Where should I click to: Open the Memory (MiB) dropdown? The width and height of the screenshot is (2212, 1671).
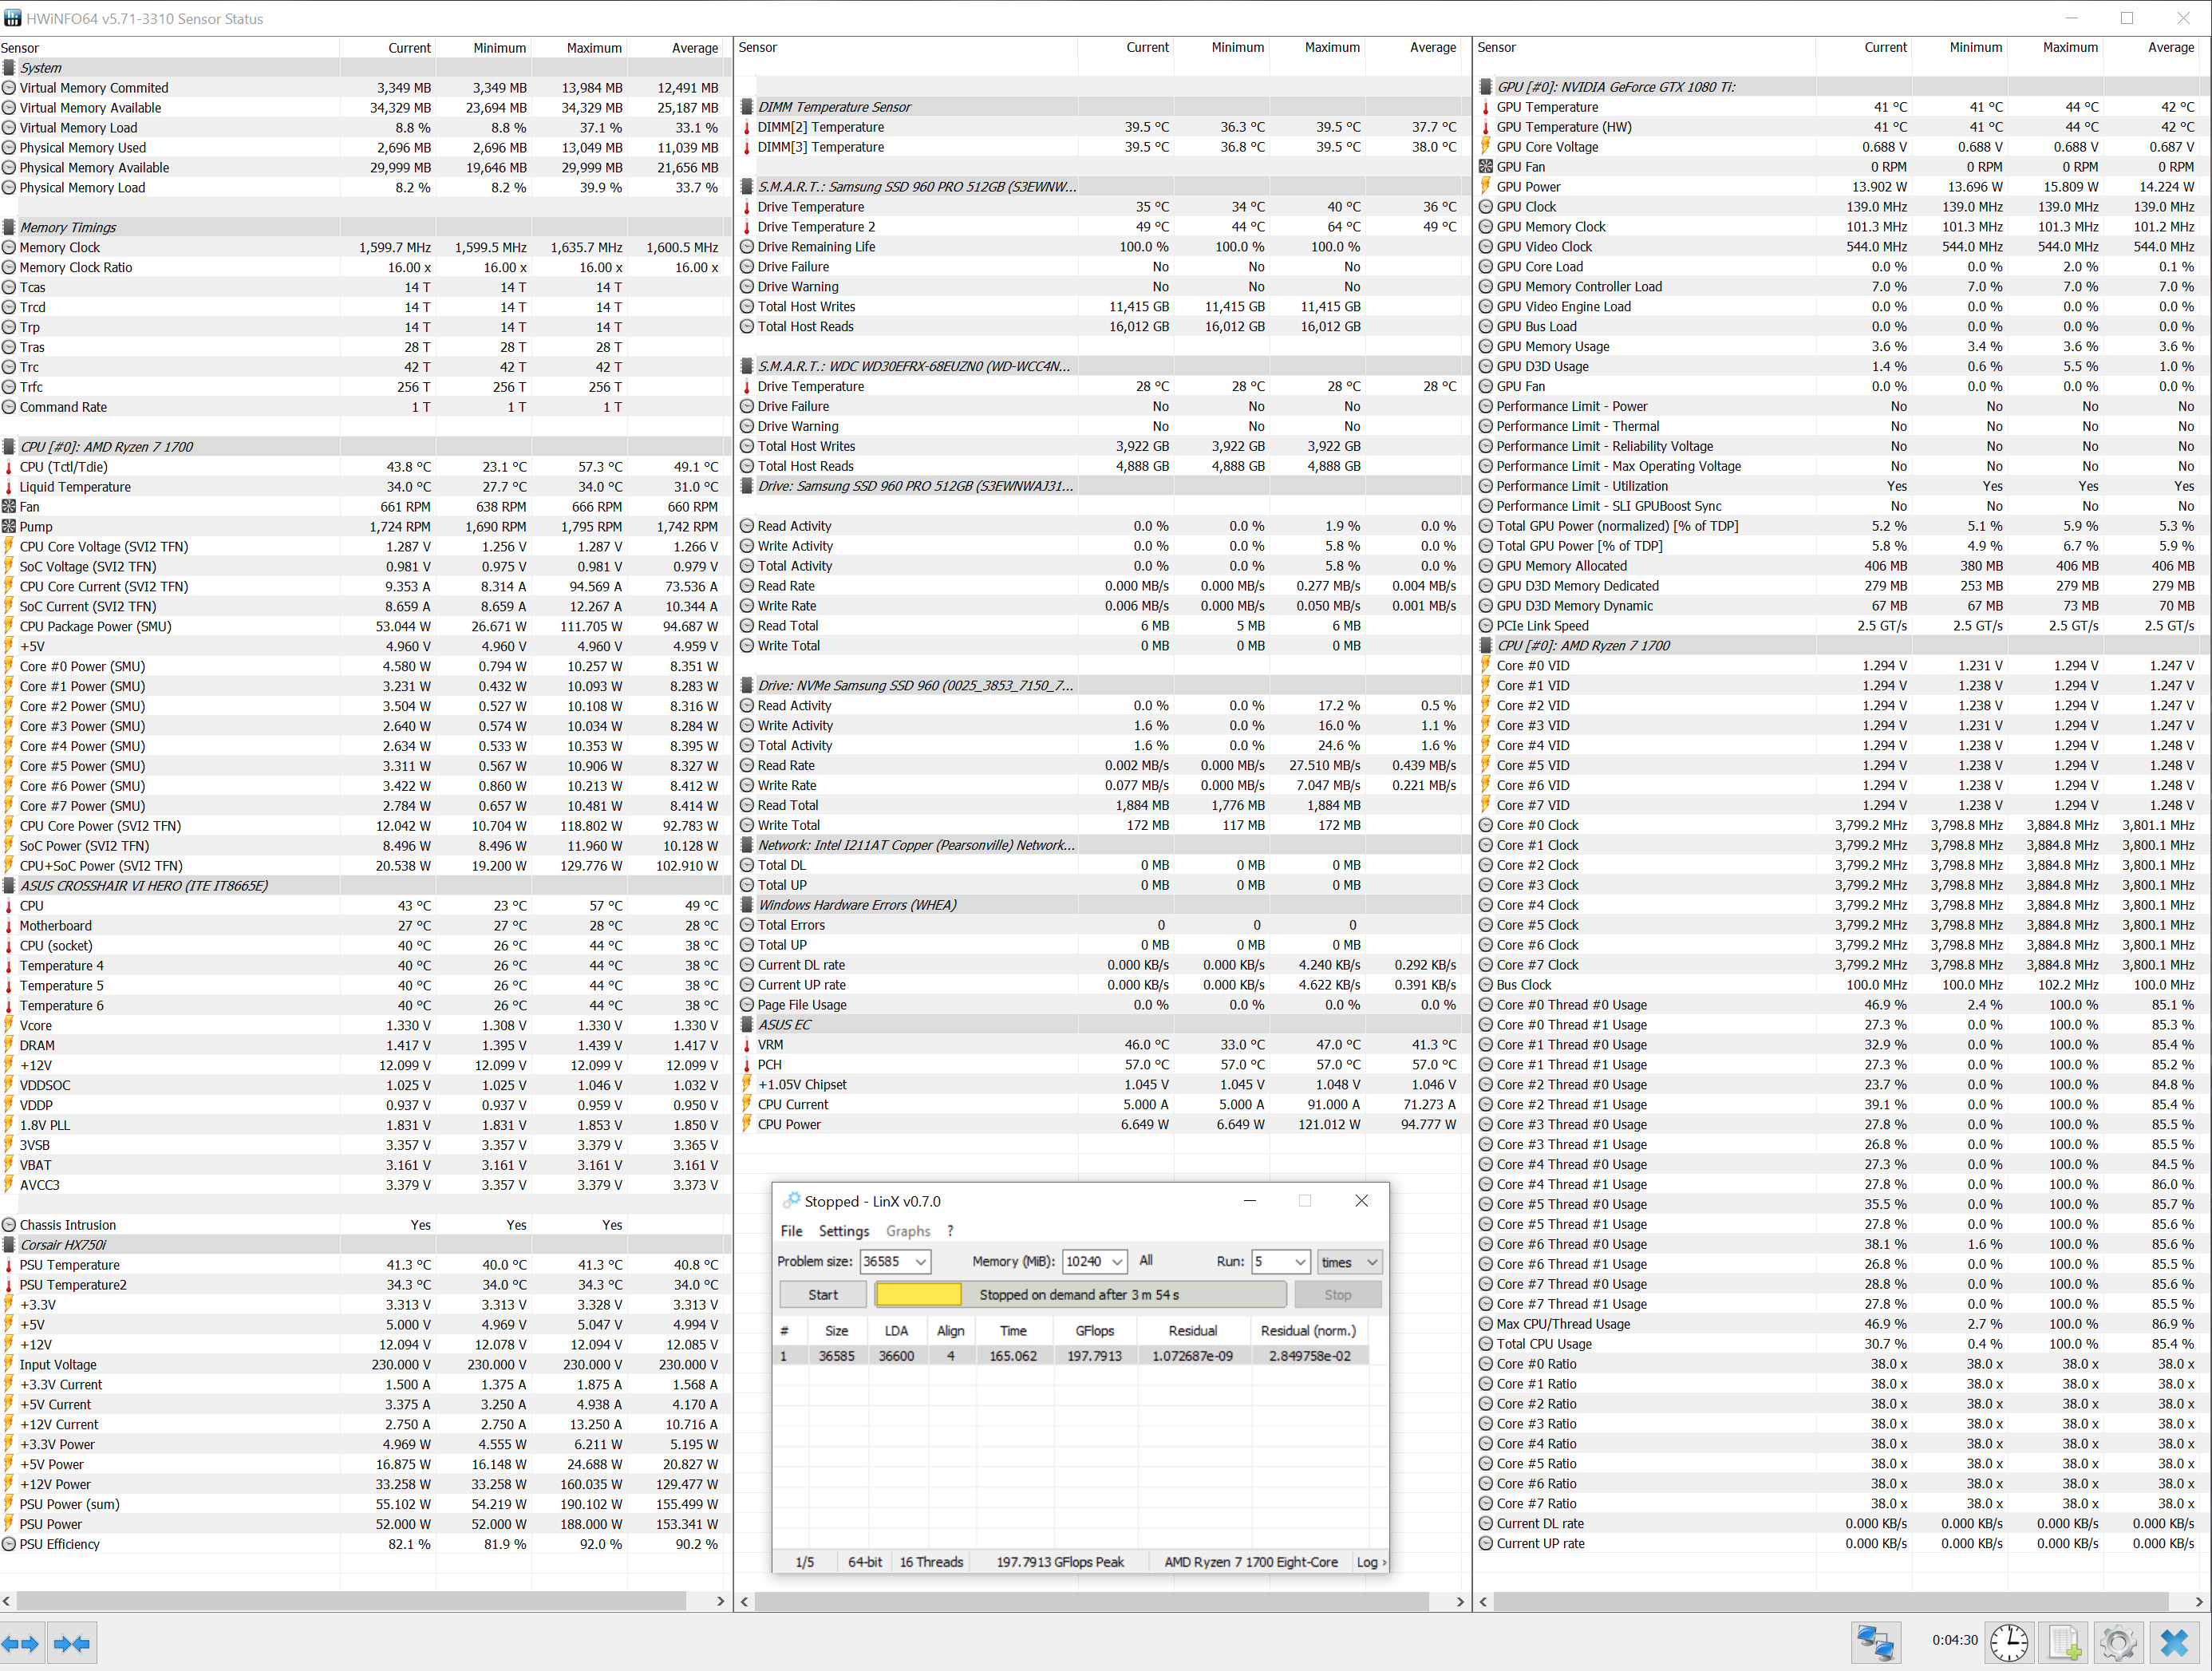pyautogui.click(x=1117, y=1262)
